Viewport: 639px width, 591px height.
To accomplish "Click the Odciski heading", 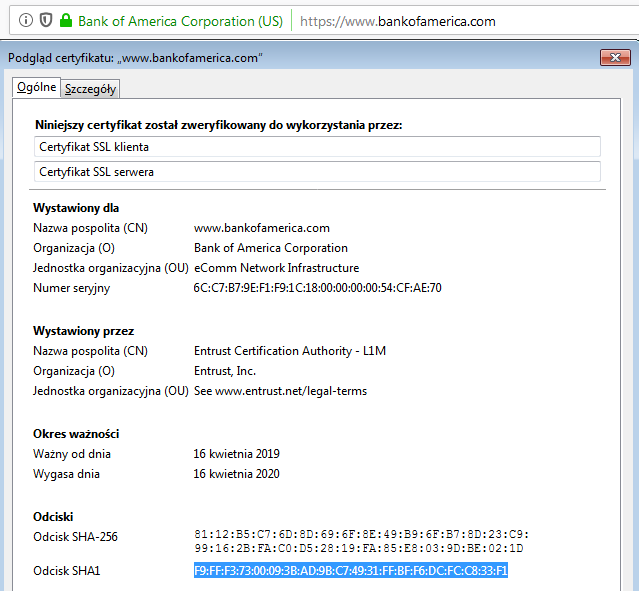I will click(53, 517).
